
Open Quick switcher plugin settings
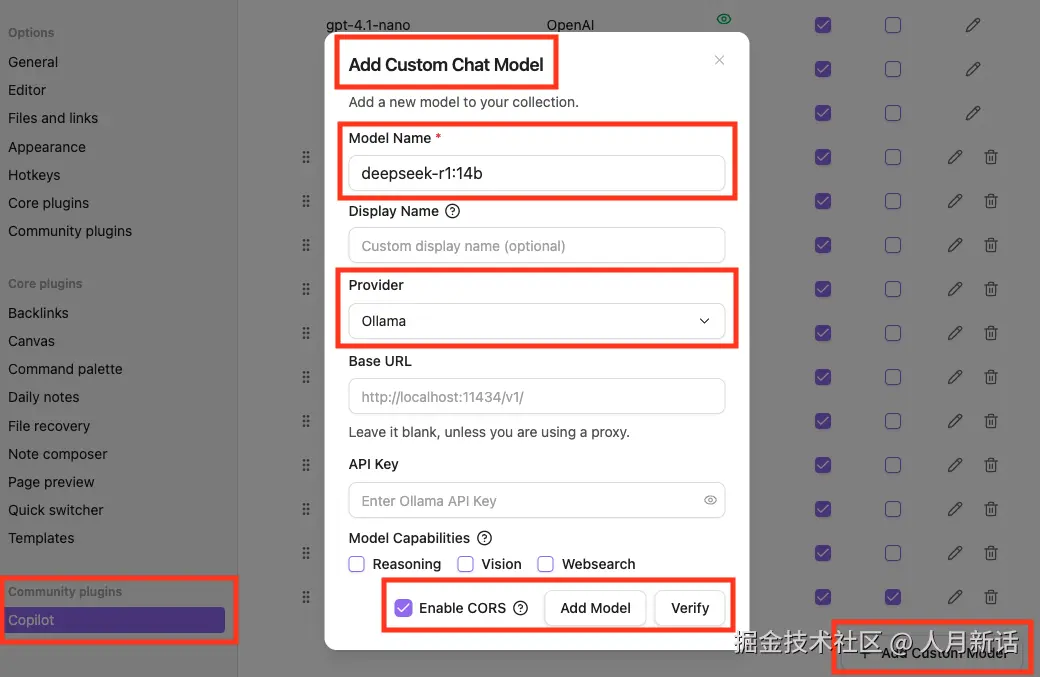56,510
